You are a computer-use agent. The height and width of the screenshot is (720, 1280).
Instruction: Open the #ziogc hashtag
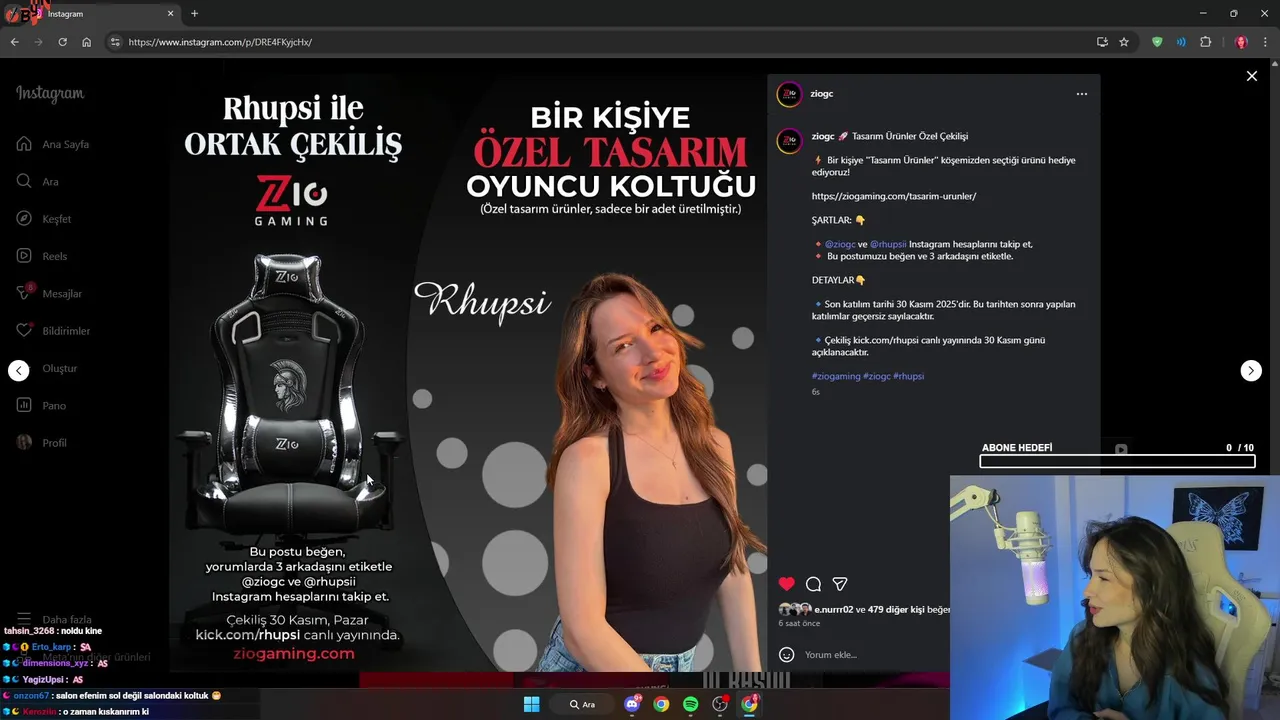877,376
